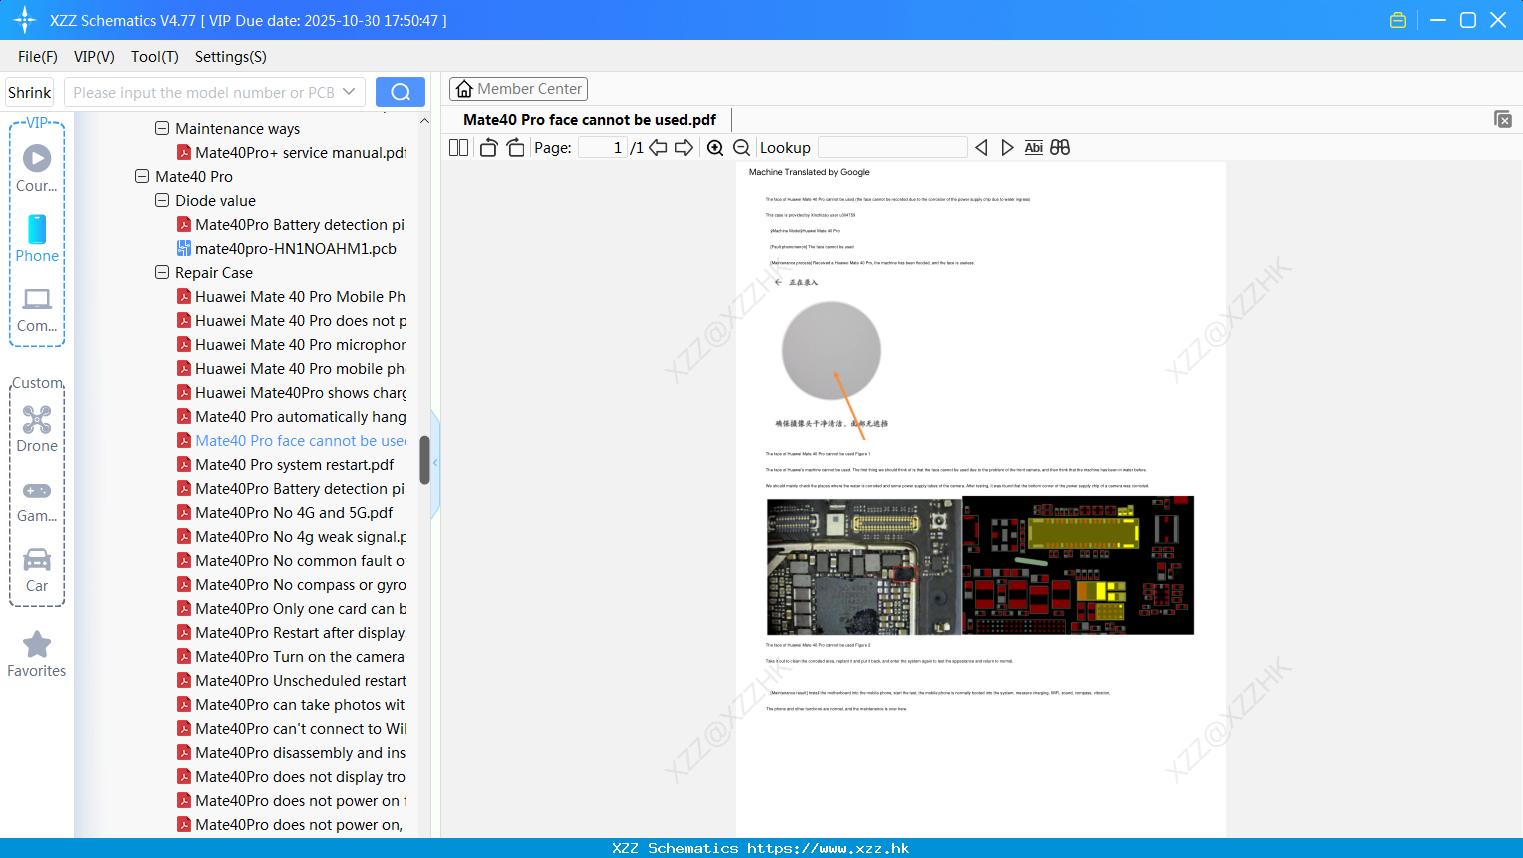The width and height of the screenshot is (1523, 858).
Task: Select the Mate40 Pro face cannot be used.pdf tab
Action: (589, 119)
